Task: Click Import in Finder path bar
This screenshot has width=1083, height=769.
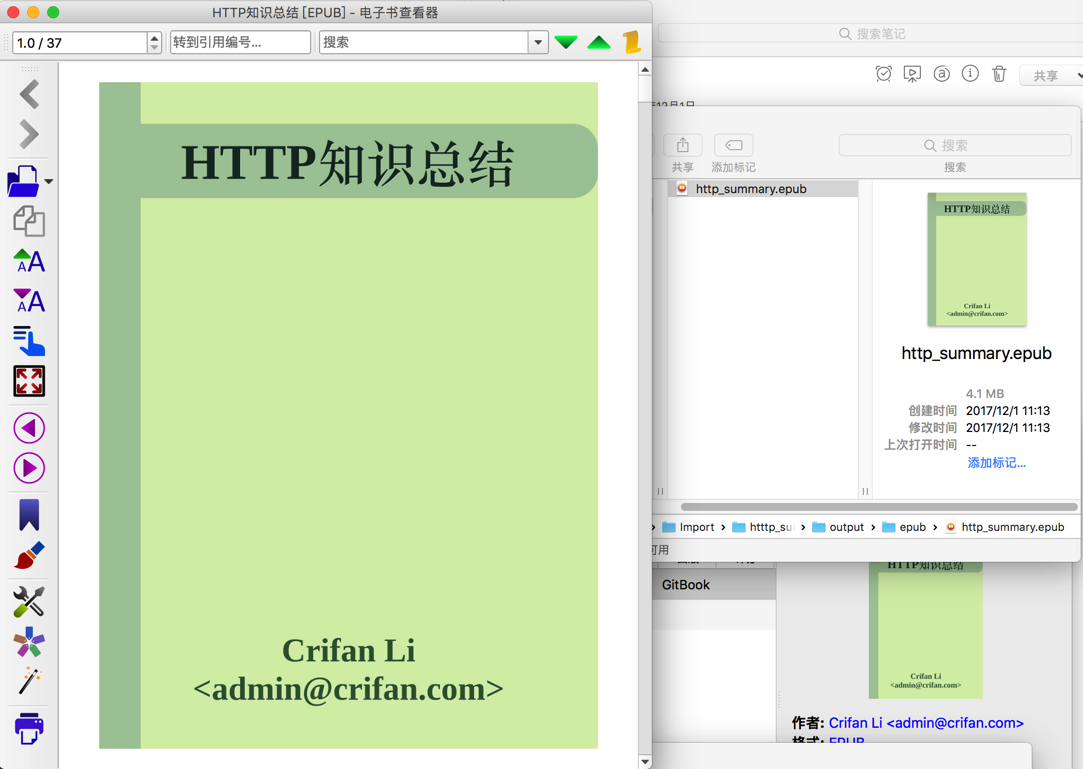Action: pyautogui.click(x=689, y=527)
